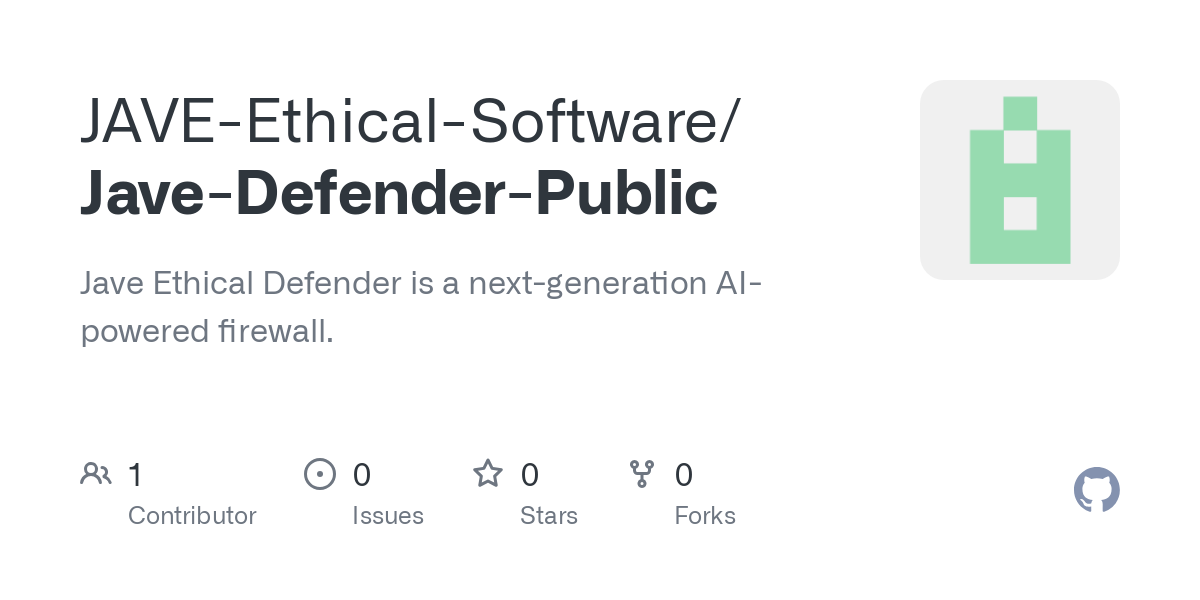Click the contributor count number 1
This screenshot has width=1200, height=600.
(135, 474)
